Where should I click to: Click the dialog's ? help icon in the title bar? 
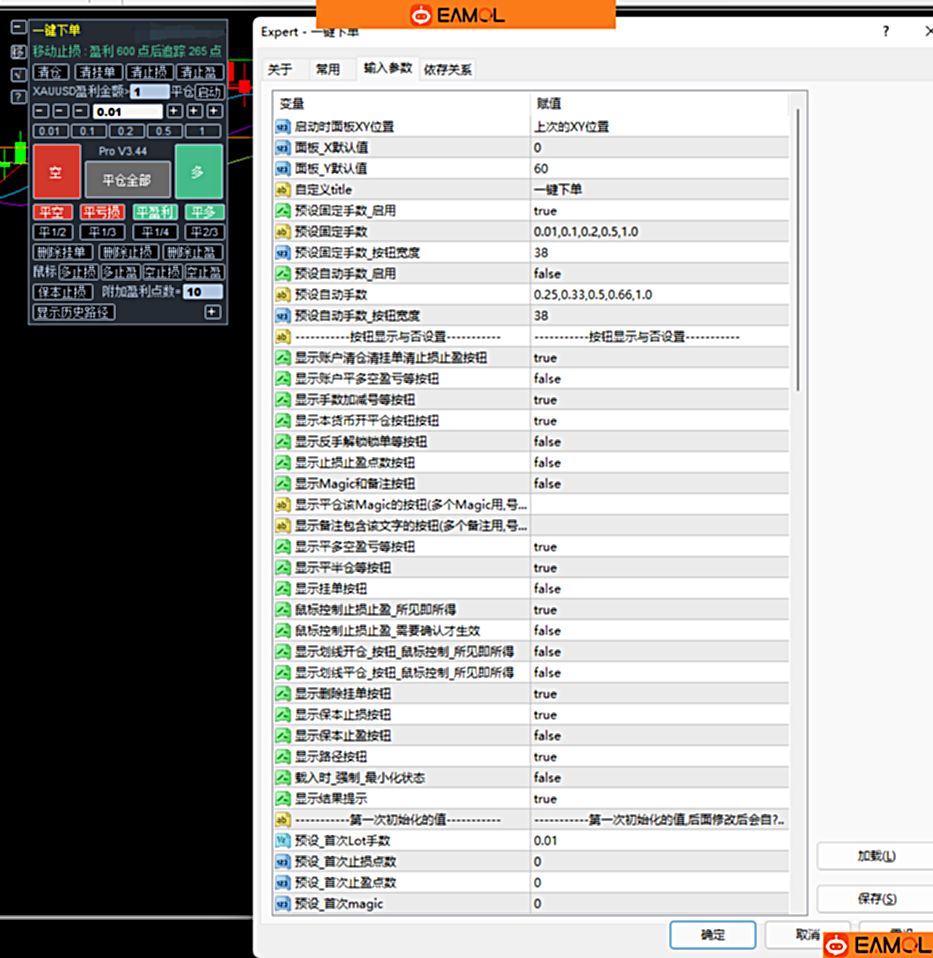pos(885,32)
